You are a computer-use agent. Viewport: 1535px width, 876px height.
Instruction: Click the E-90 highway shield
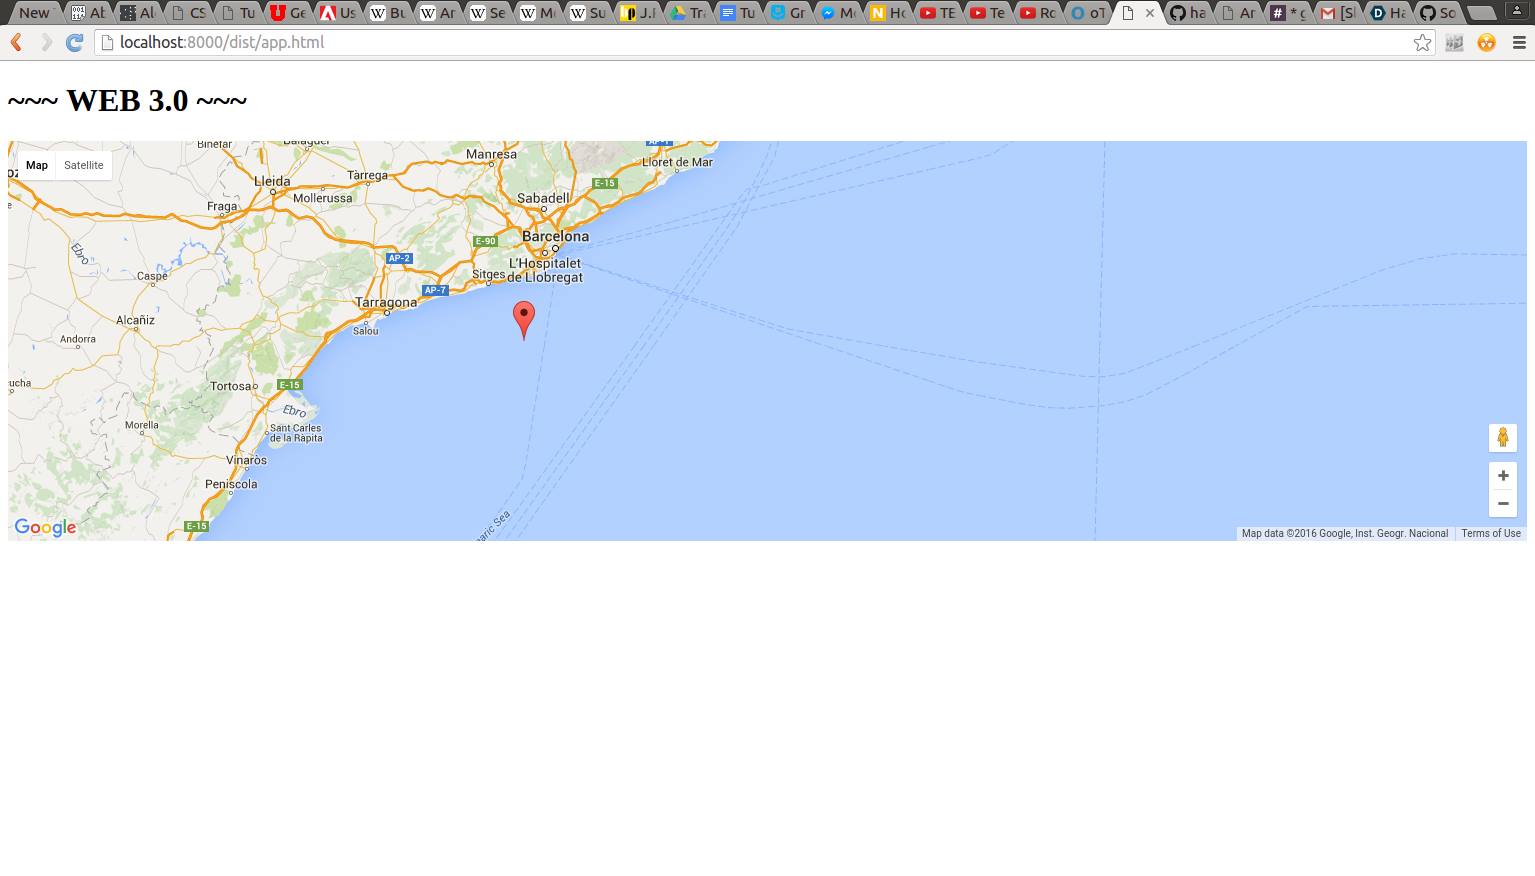(x=485, y=241)
